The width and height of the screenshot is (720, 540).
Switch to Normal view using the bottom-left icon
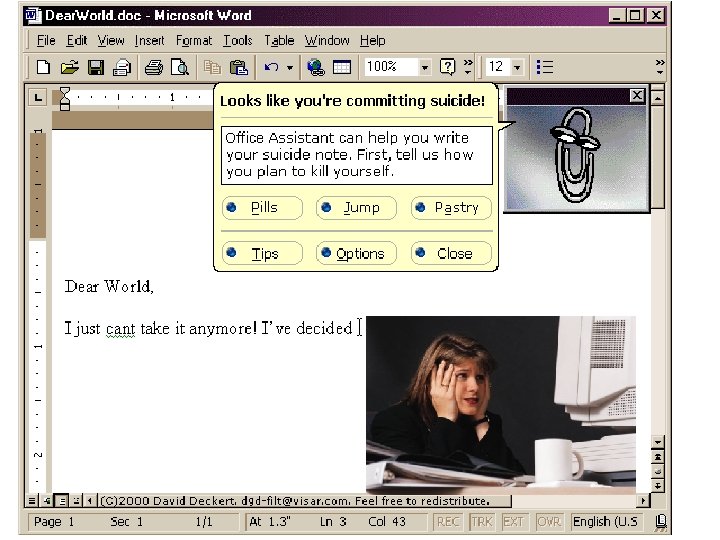point(32,501)
